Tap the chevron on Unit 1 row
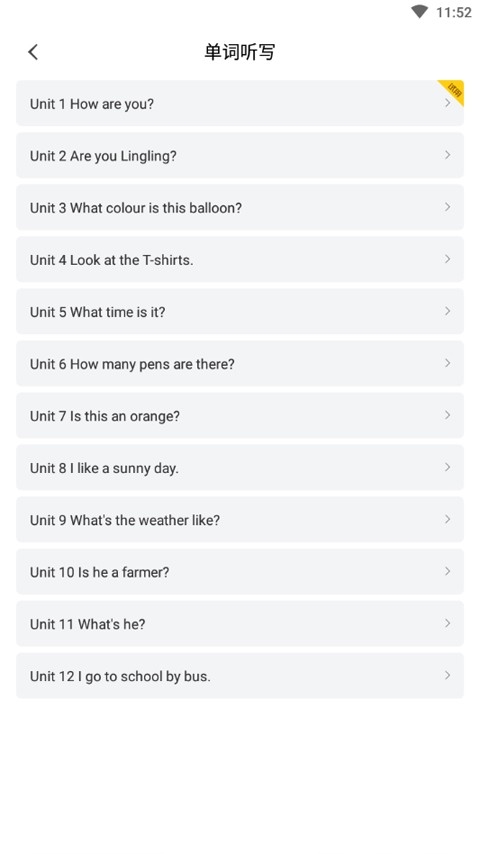This screenshot has height=854, width=480. (x=447, y=103)
